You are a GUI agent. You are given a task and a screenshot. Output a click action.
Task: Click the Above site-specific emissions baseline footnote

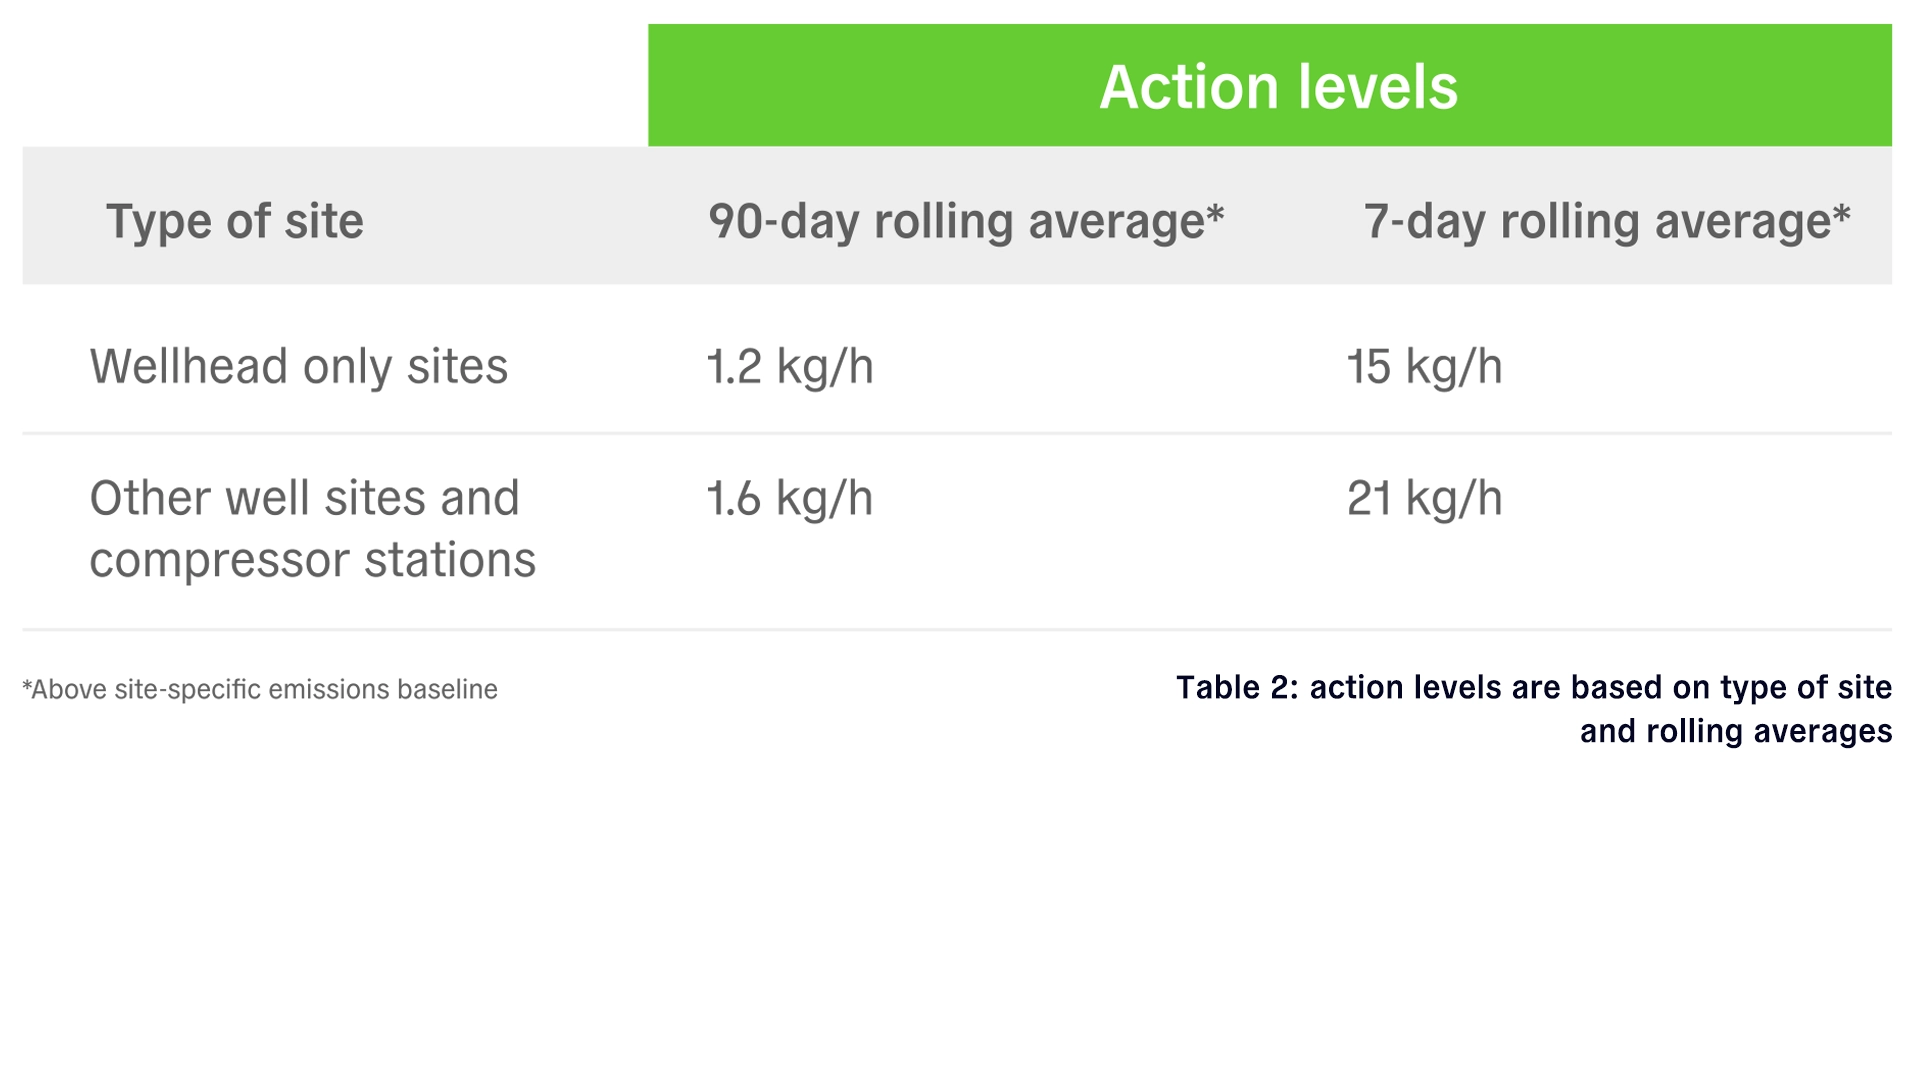tap(260, 689)
